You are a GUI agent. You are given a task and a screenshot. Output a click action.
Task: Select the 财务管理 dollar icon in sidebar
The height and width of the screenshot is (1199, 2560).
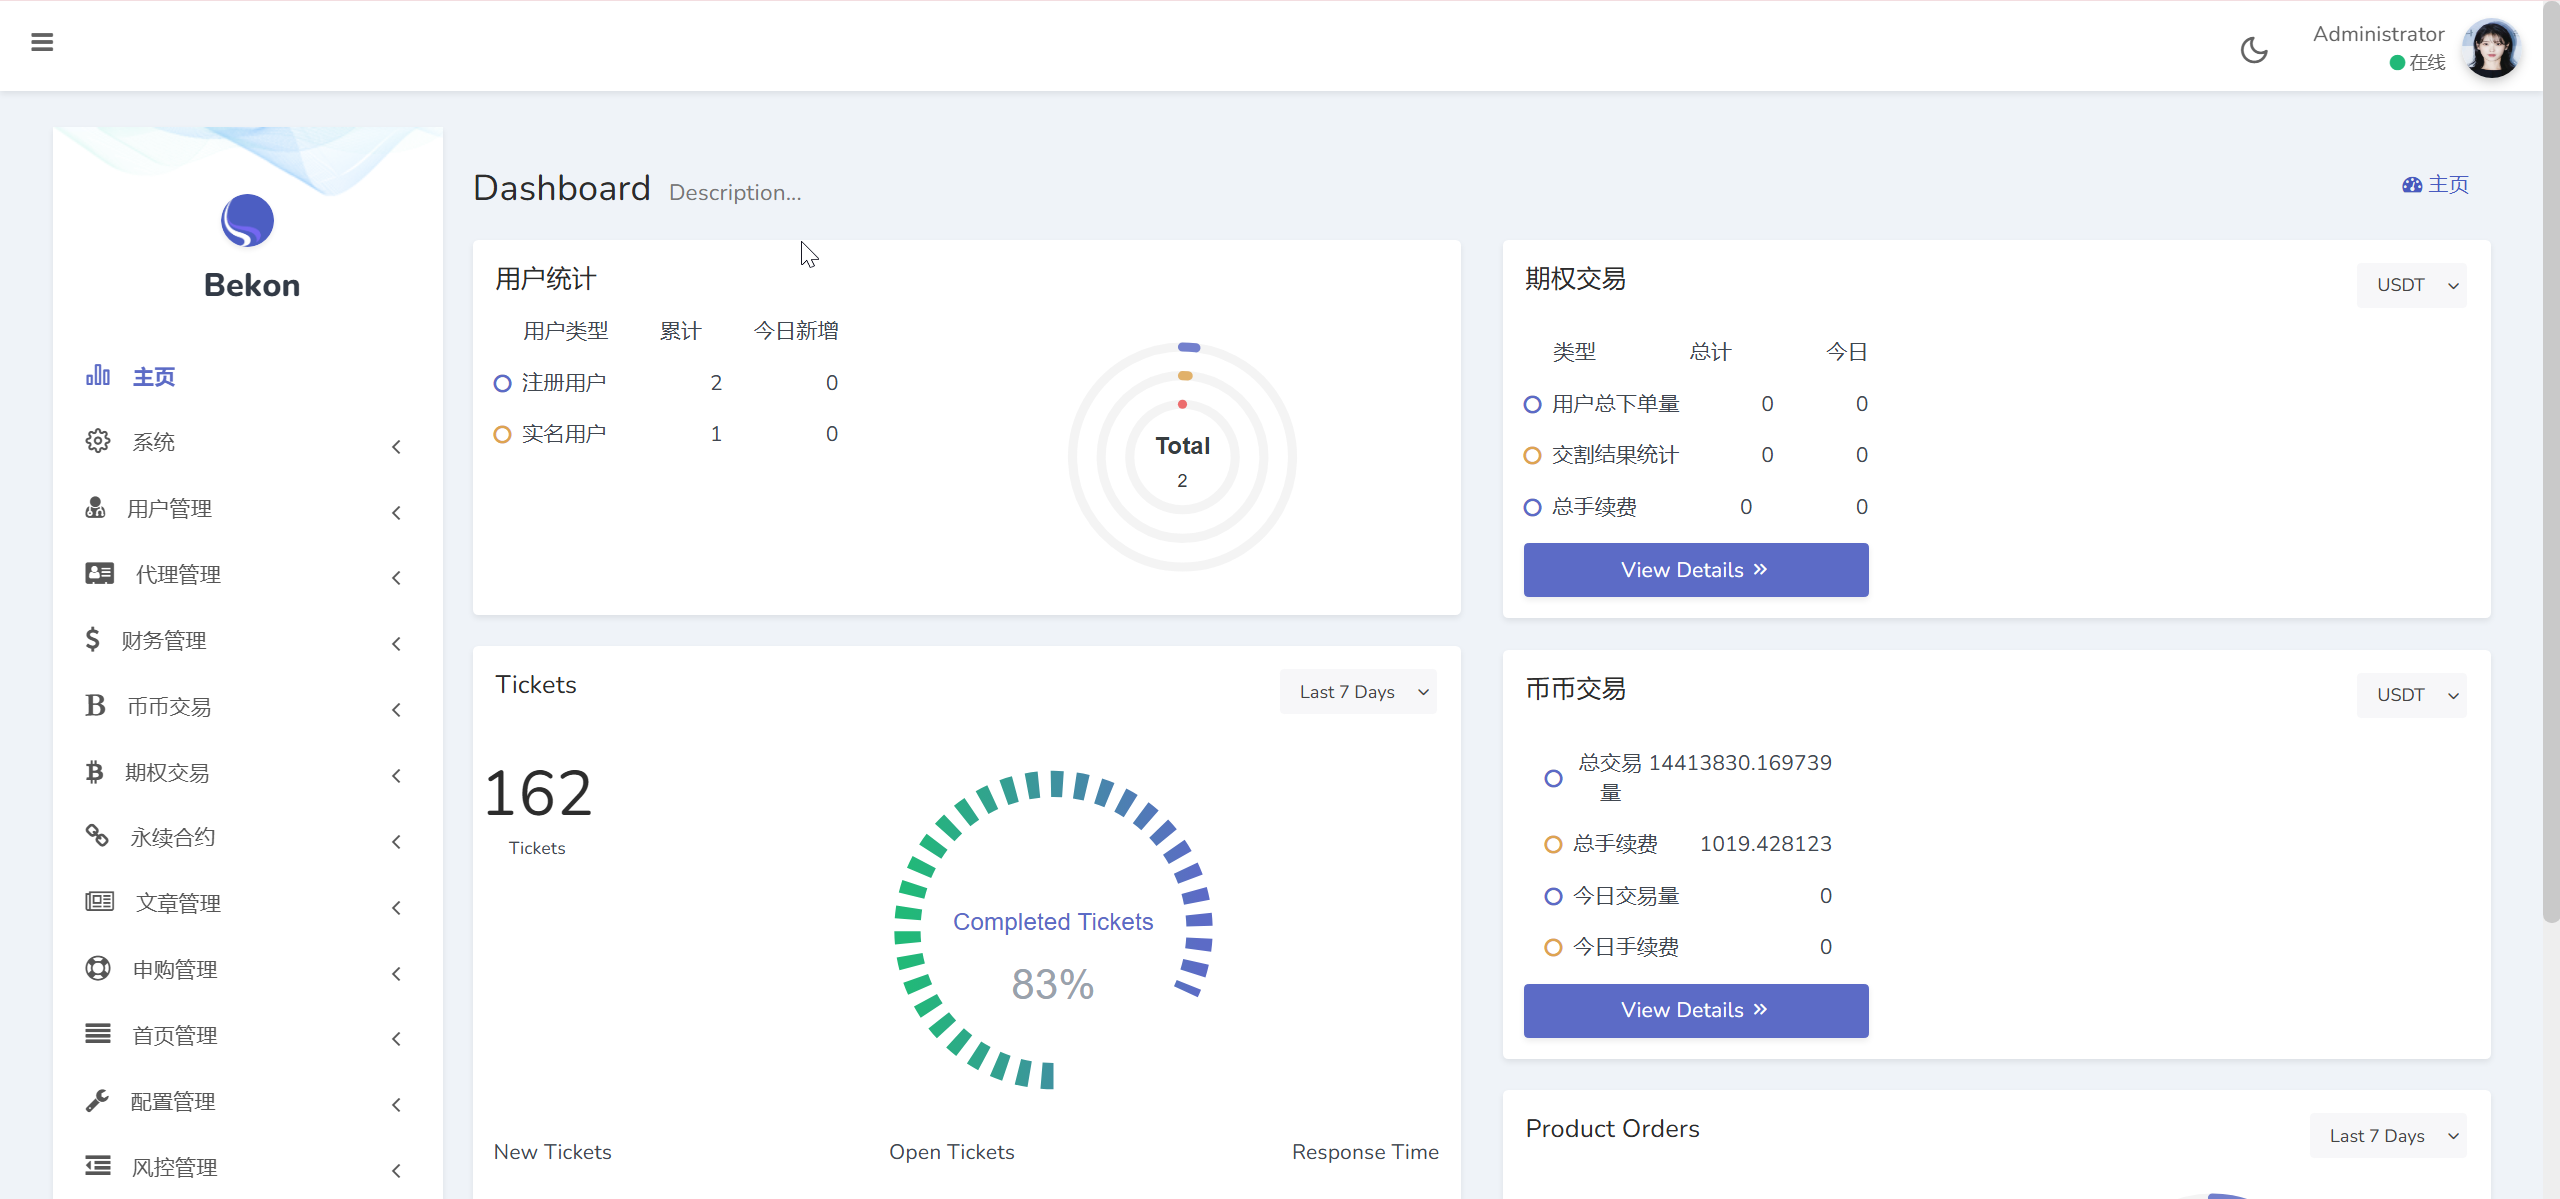pyautogui.click(x=95, y=640)
